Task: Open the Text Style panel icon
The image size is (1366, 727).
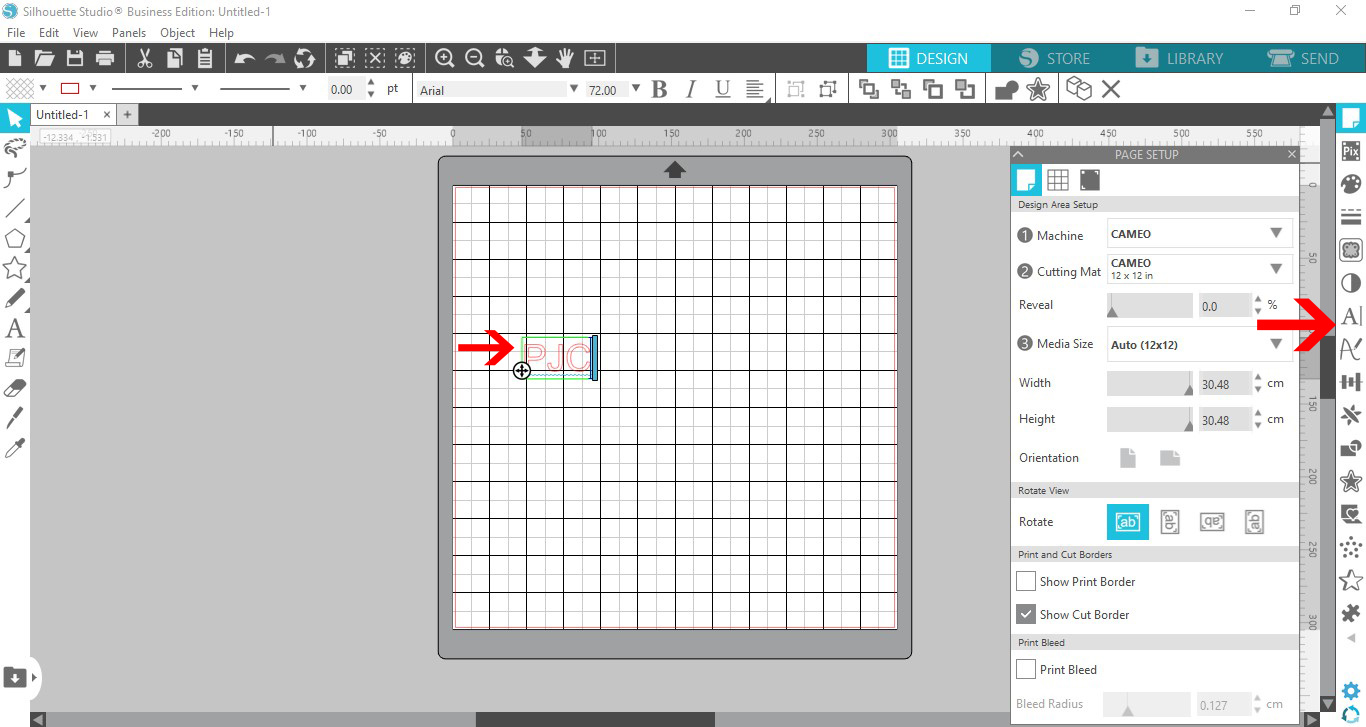Action: [x=1351, y=316]
